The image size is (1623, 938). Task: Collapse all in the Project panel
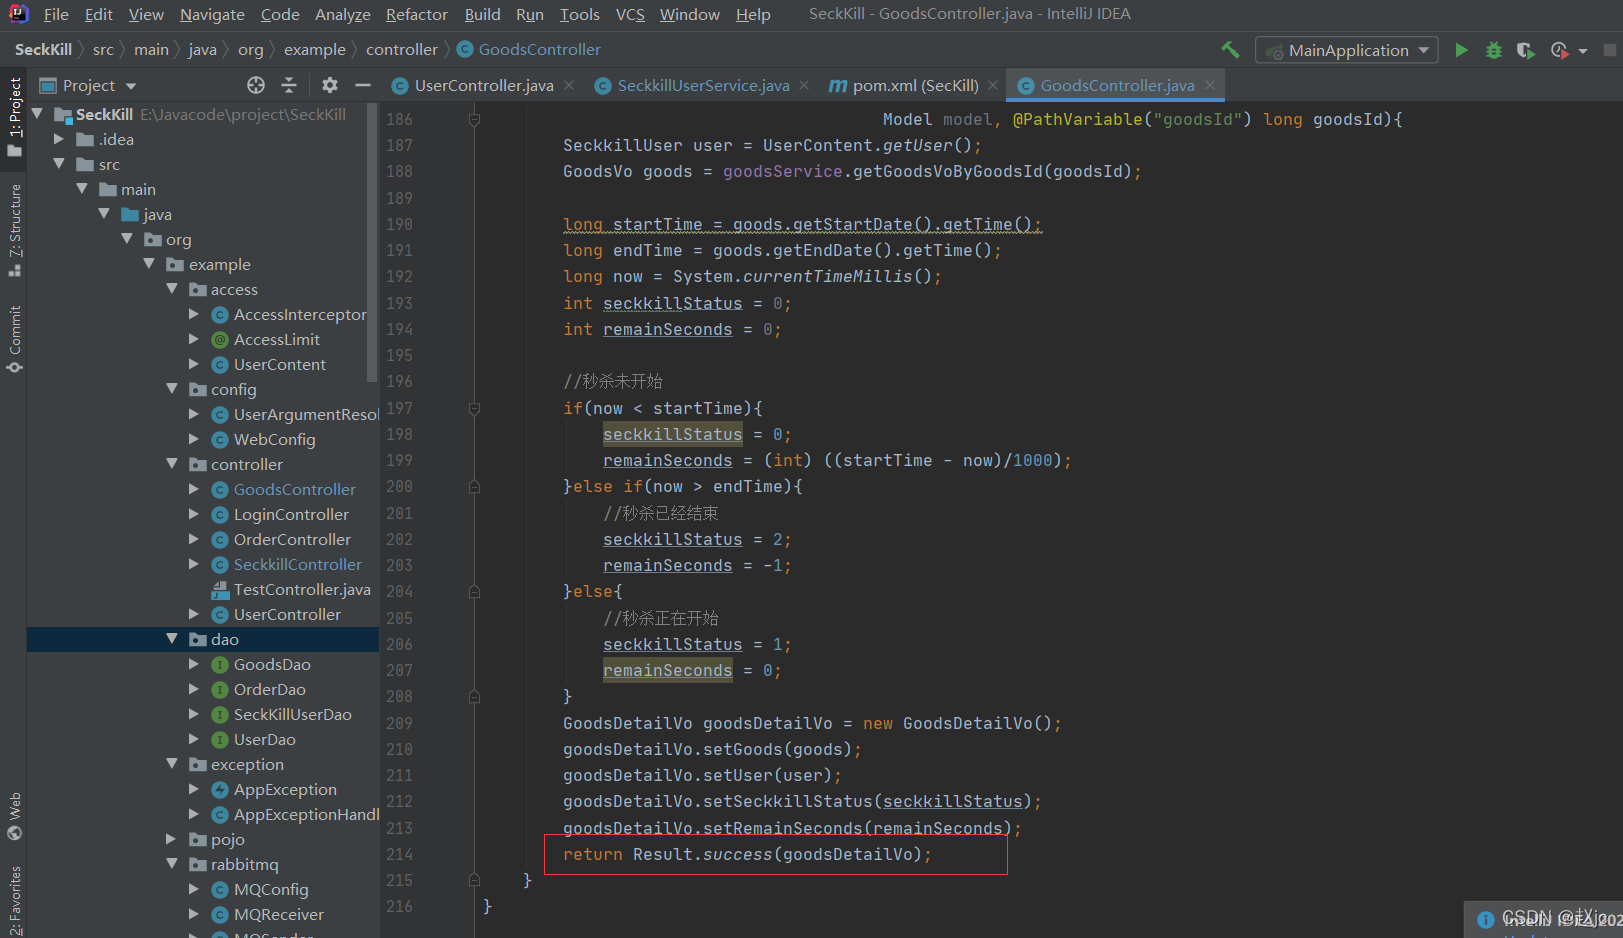click(x=289, y=85)
